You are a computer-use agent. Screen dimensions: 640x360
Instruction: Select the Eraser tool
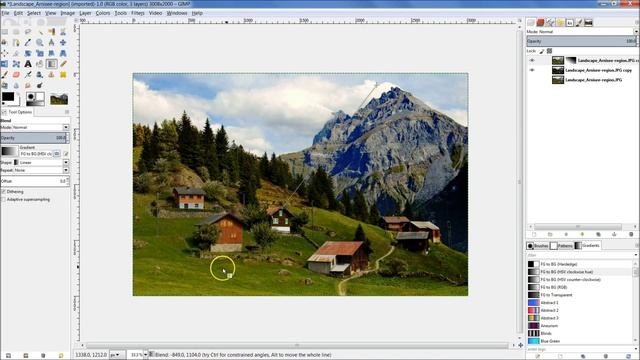click(x=16, y=74)
